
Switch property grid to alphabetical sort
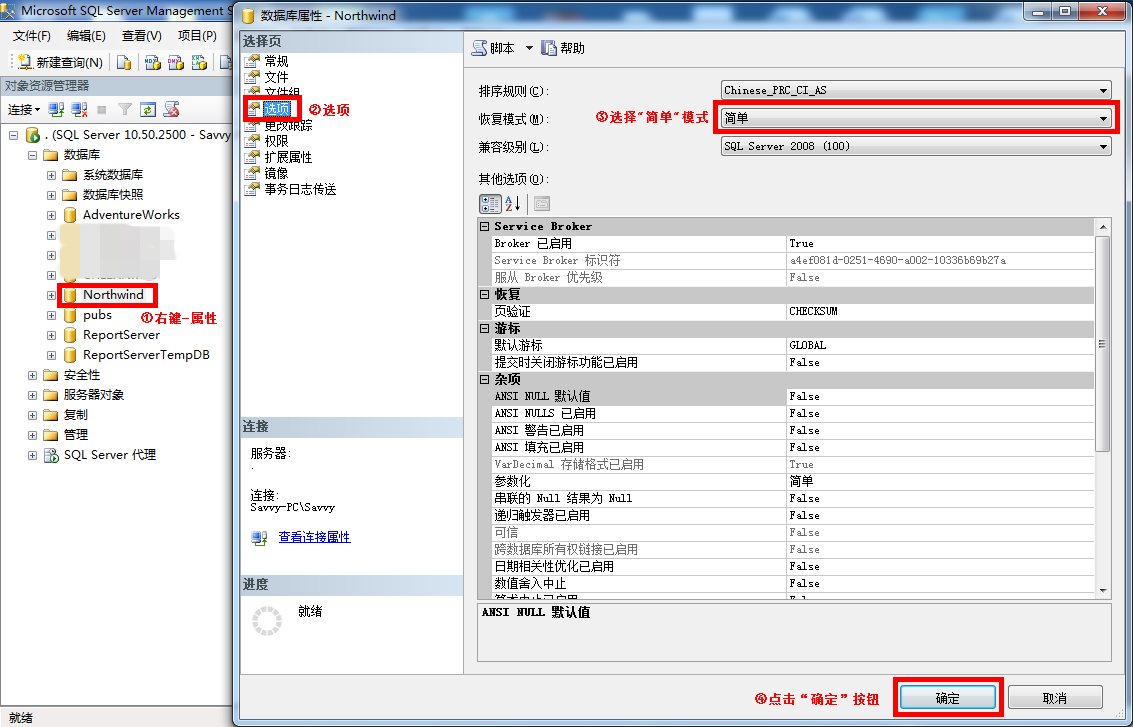513,204
